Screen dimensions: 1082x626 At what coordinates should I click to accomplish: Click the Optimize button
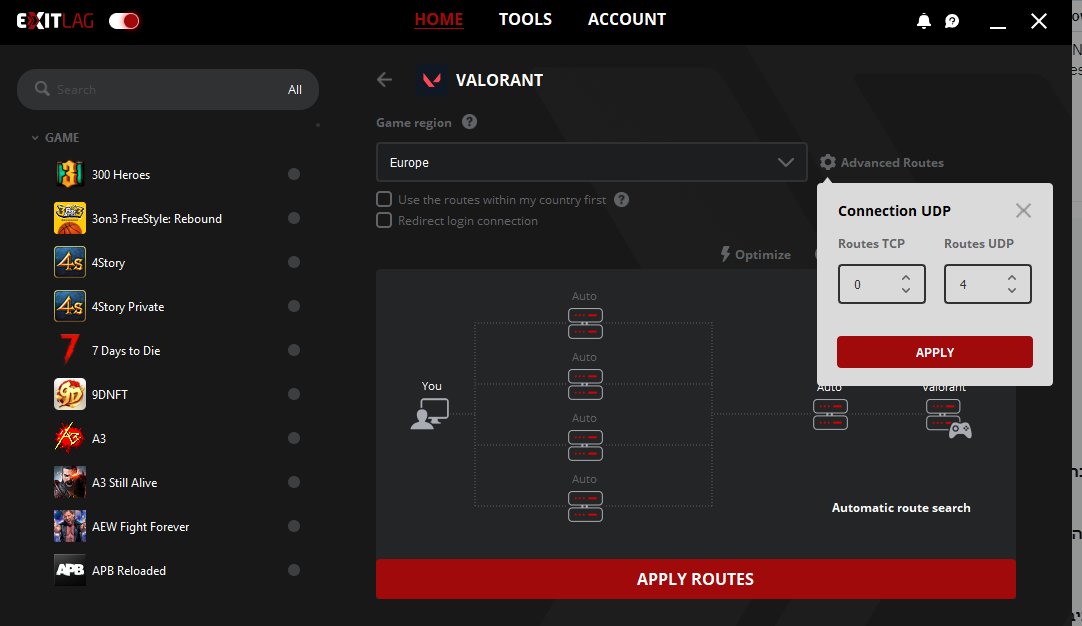point(756,254)
